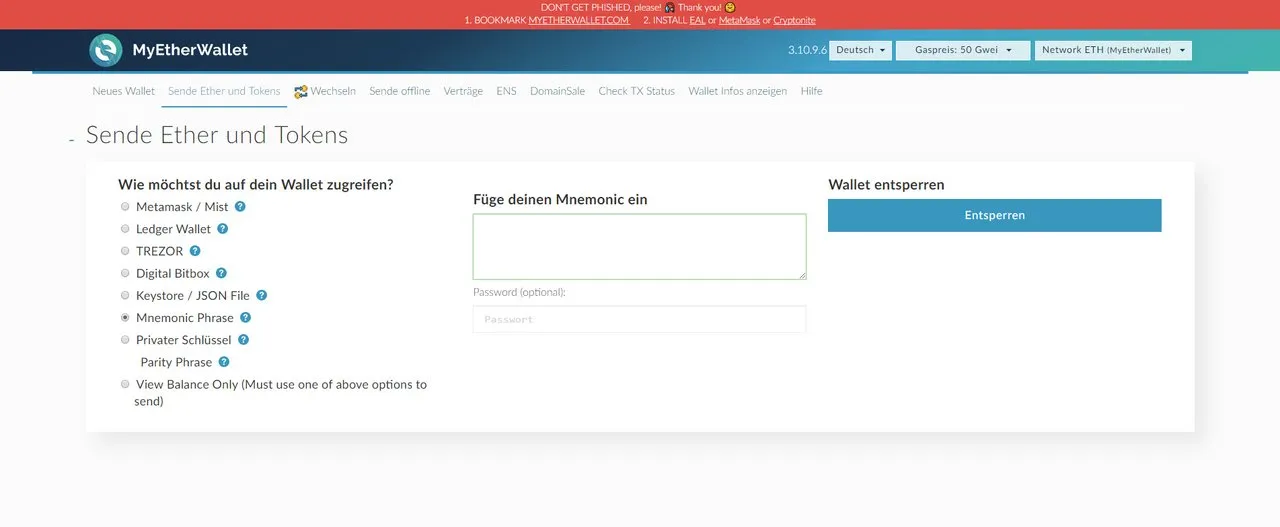1280x527 pixels.
Task: Select Mnemonic Phrase radio option
Action: tap(125, 318)
